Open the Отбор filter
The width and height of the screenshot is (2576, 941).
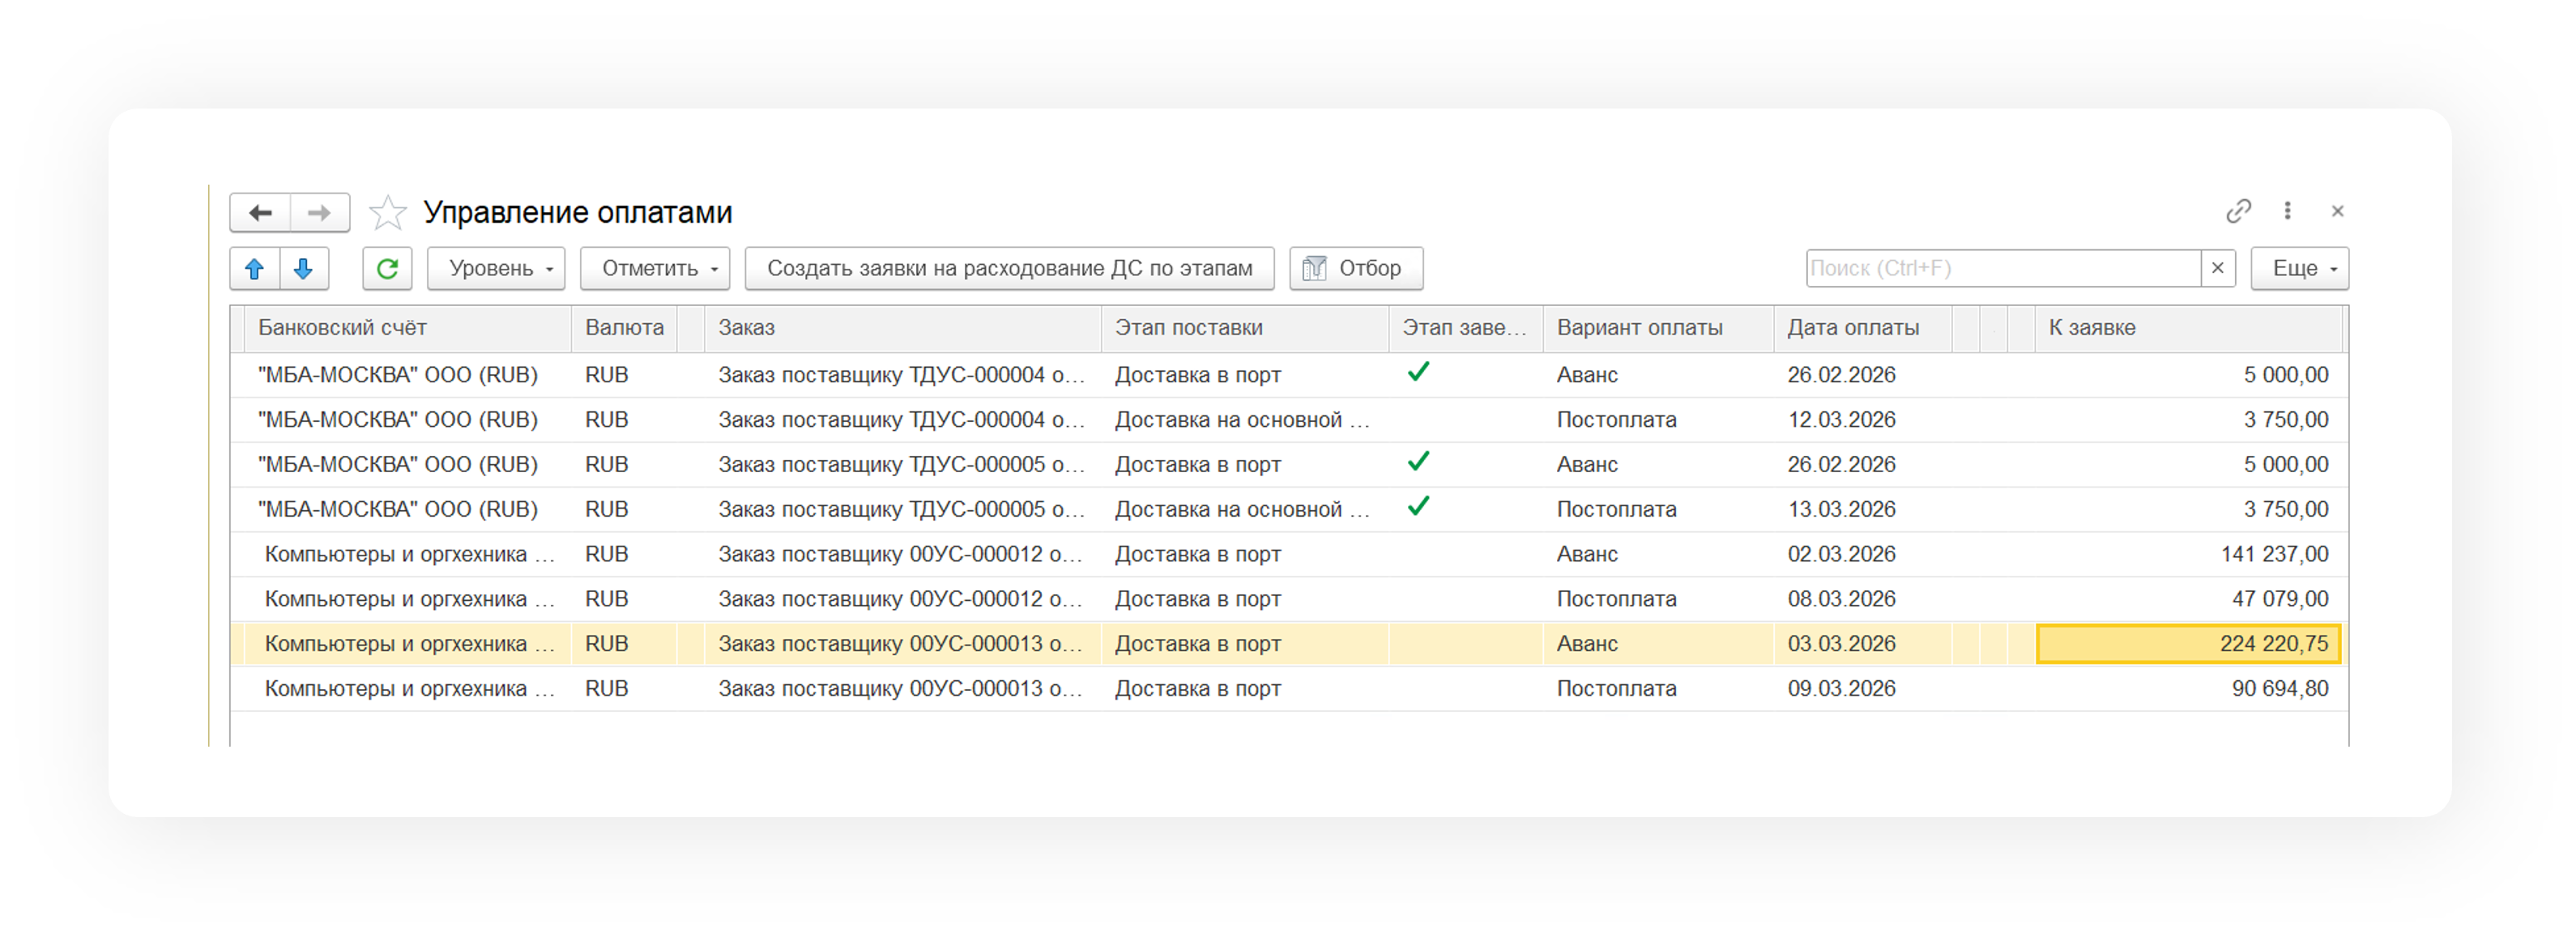click(1355, 269)
